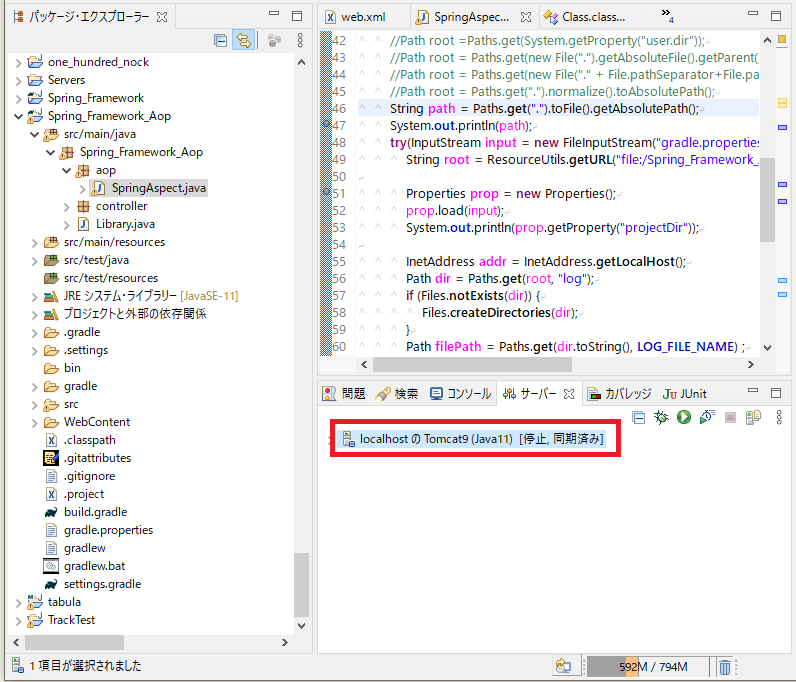The width and height of the screenshot is (796, 682).
Task: Open Servers view menu dots
Action: click(x=779, y=417)
